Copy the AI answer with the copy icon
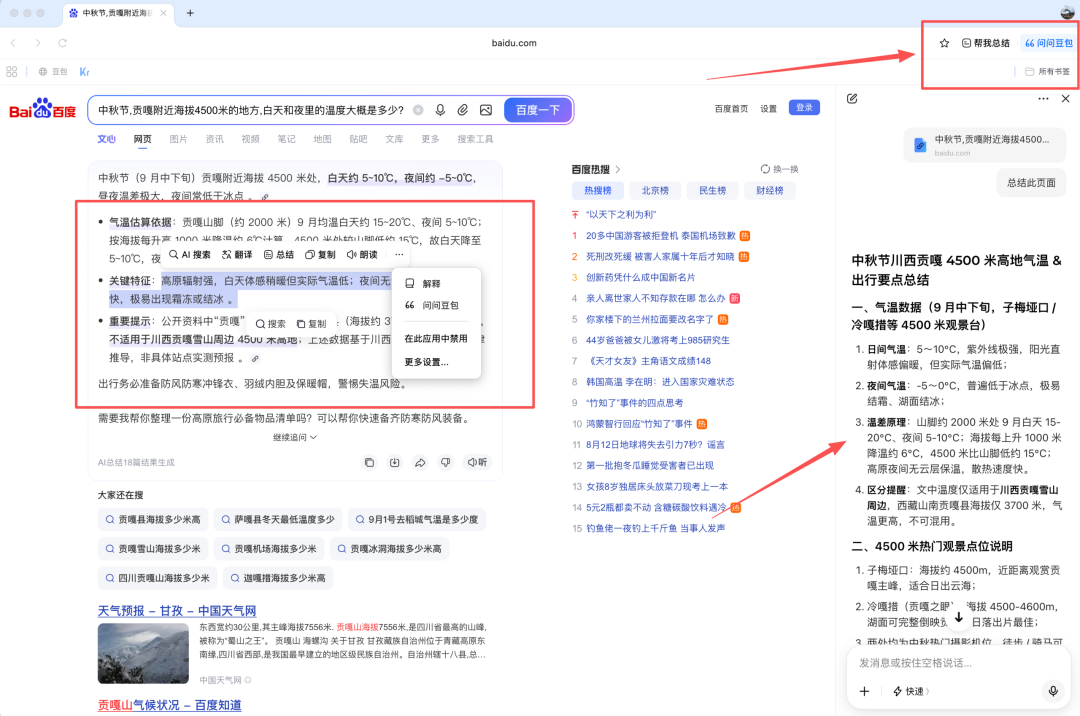This screenshot has width=1080, height=716. (x=369, y=463)
